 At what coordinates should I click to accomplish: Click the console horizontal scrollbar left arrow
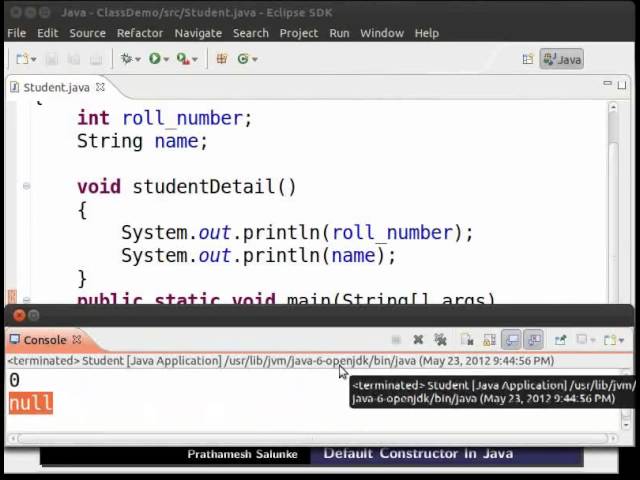(x=13, y=438)
